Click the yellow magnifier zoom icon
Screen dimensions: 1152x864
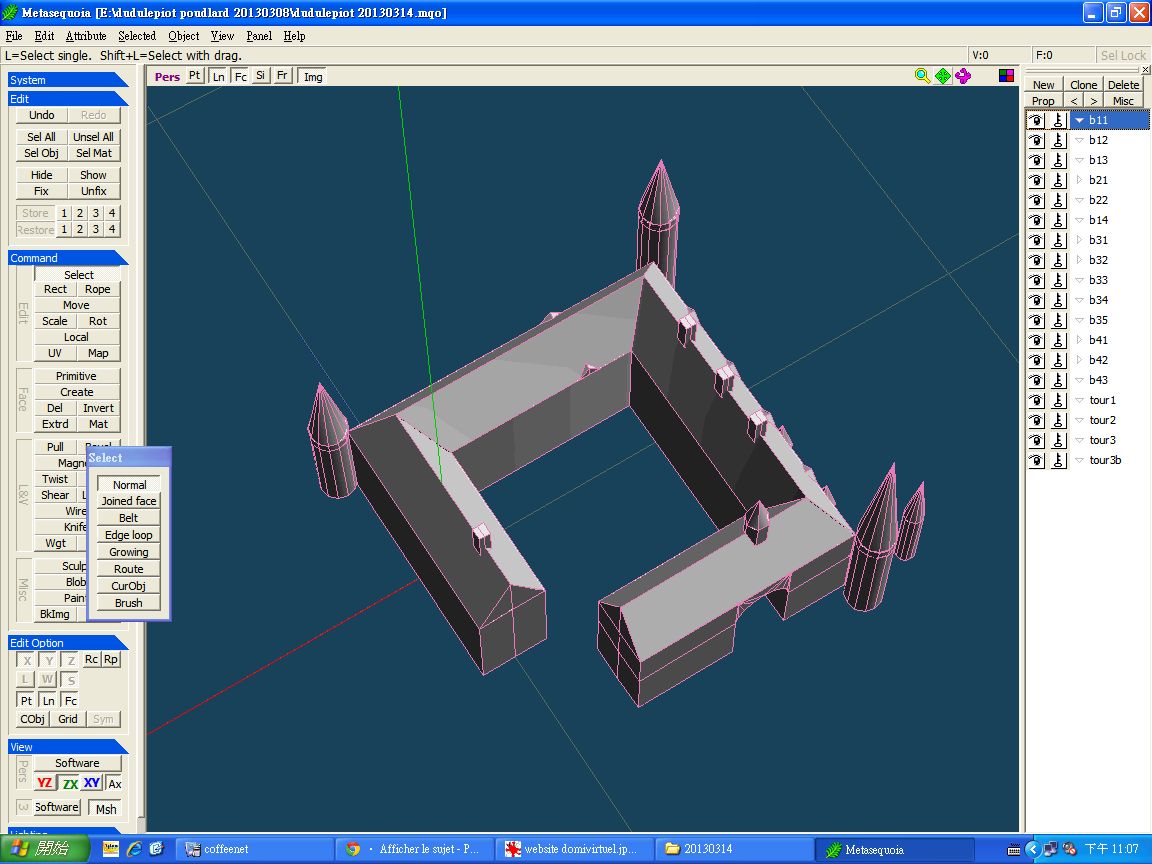[x=923, y=76]
